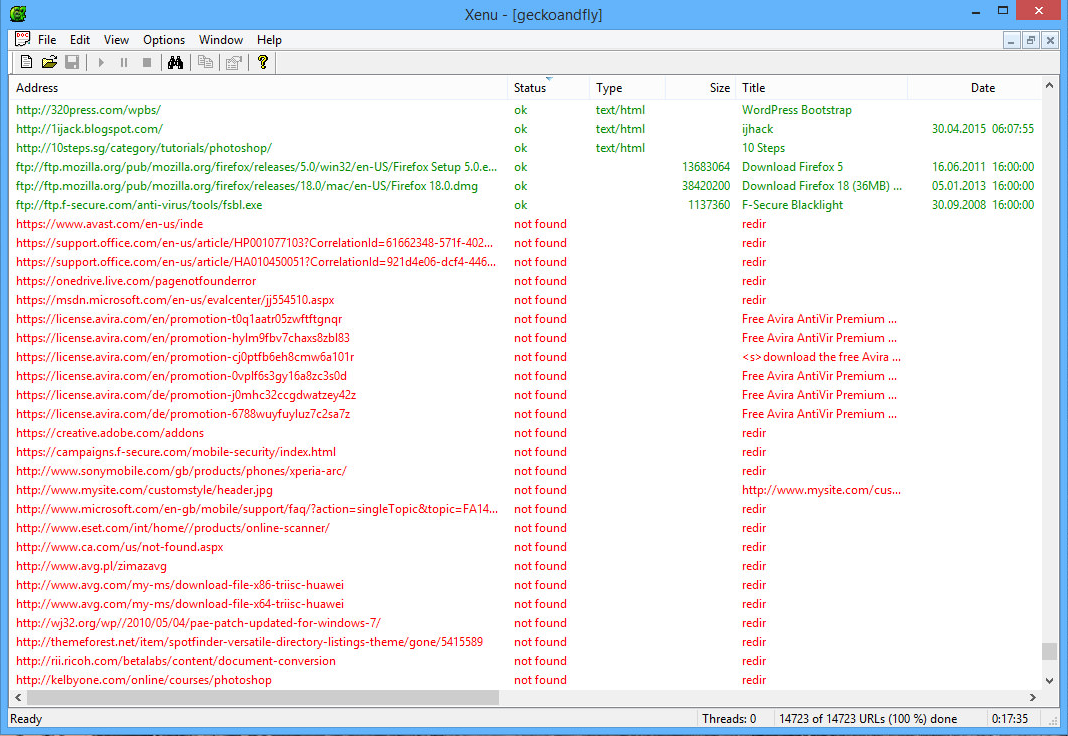
Task: Open the View menu
Action: point(116,40)
